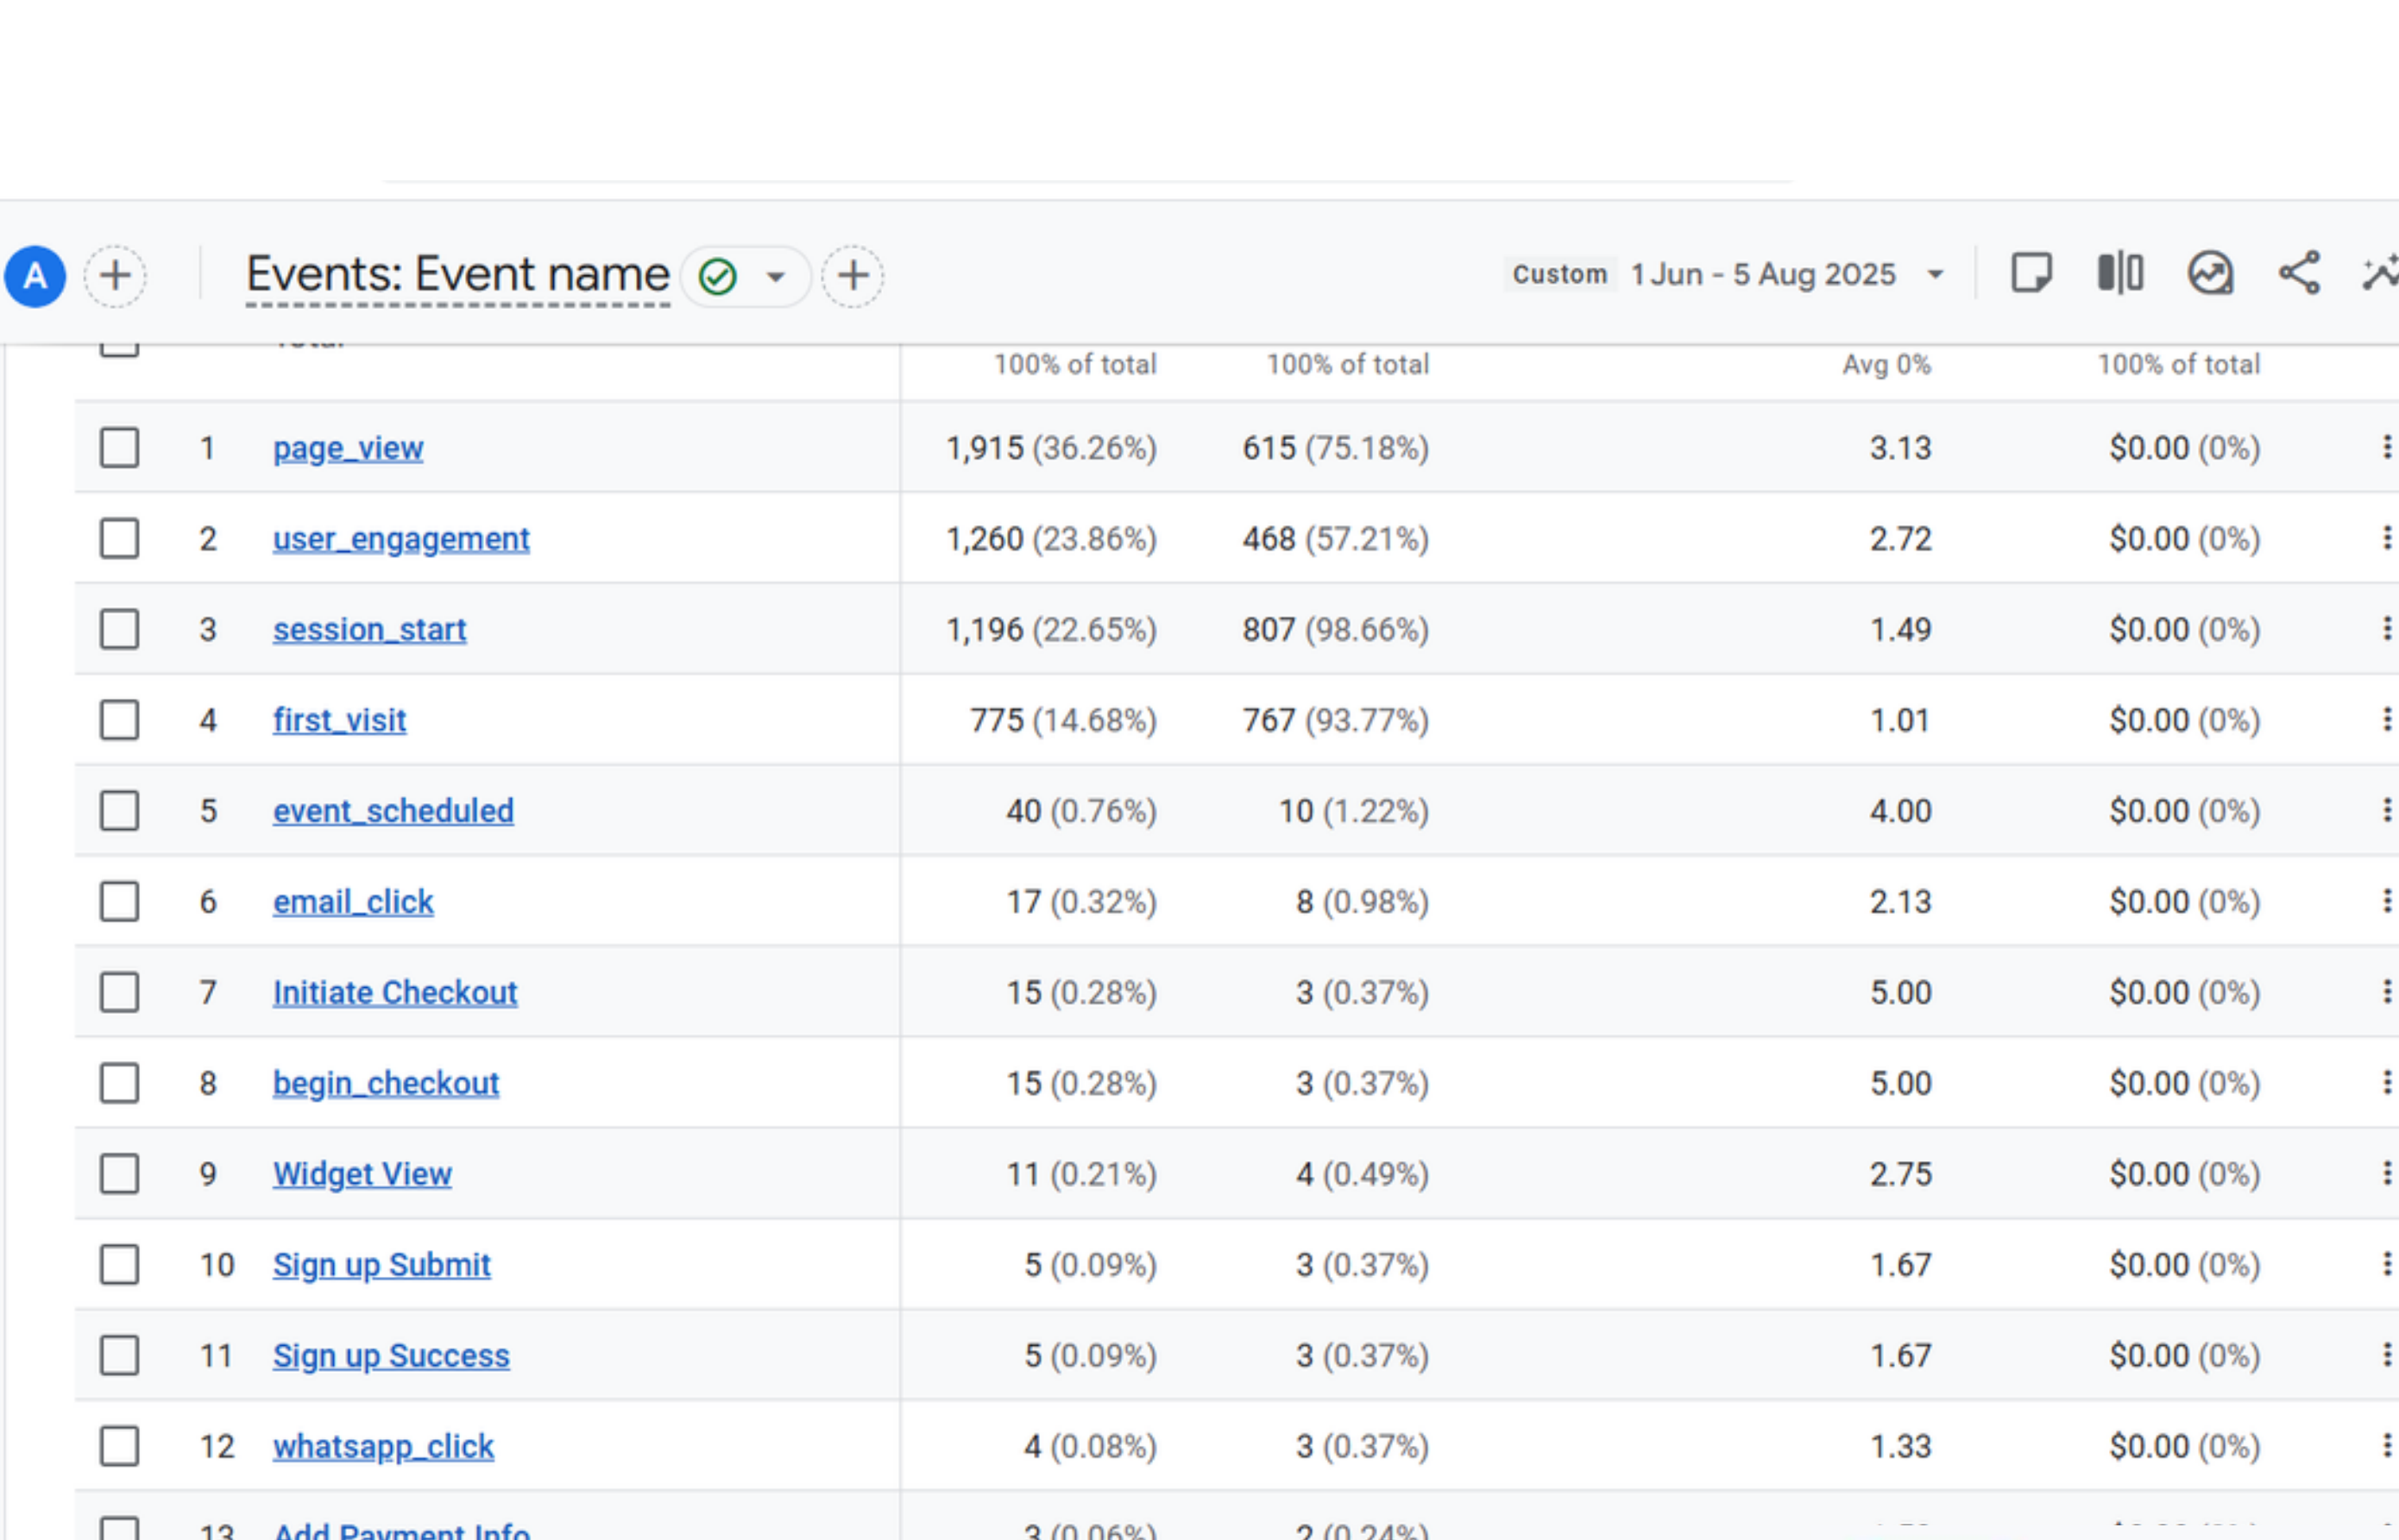
Task: Open the three-dot menu for page_view row
Action: point(2386,448)
